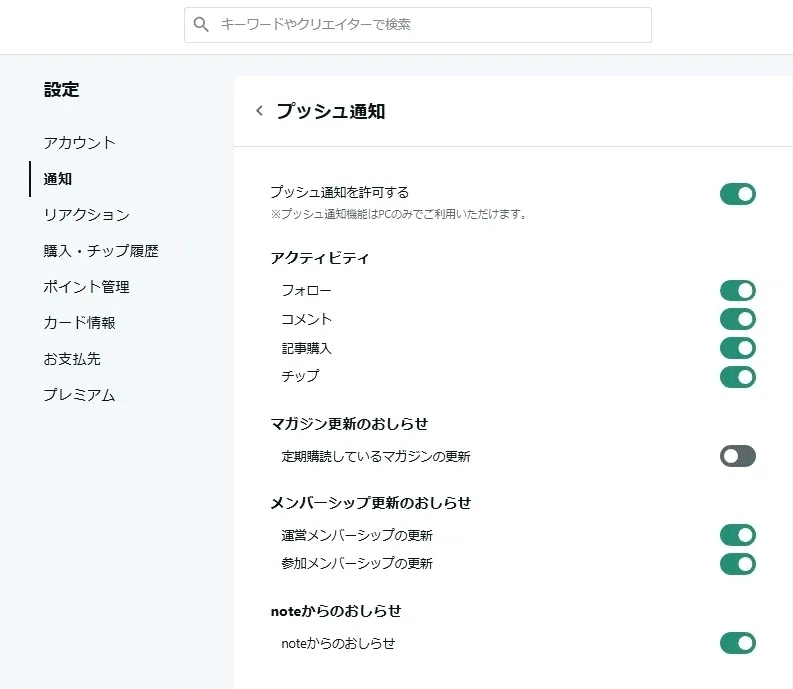
Task: Open the アカウント settings menu item
Action: tap(79, 143)
